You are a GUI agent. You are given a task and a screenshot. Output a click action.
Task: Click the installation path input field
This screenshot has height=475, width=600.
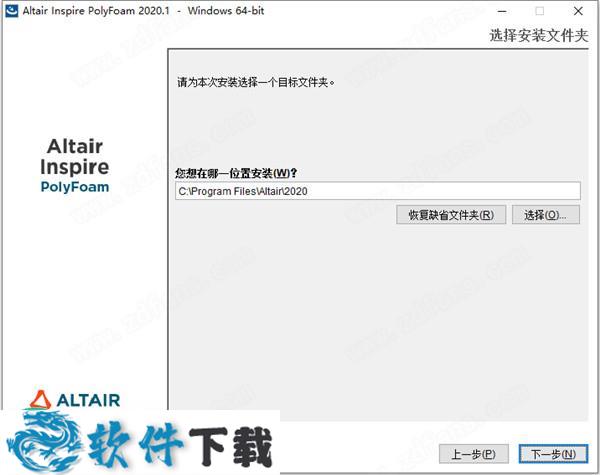tap(378, 191)
